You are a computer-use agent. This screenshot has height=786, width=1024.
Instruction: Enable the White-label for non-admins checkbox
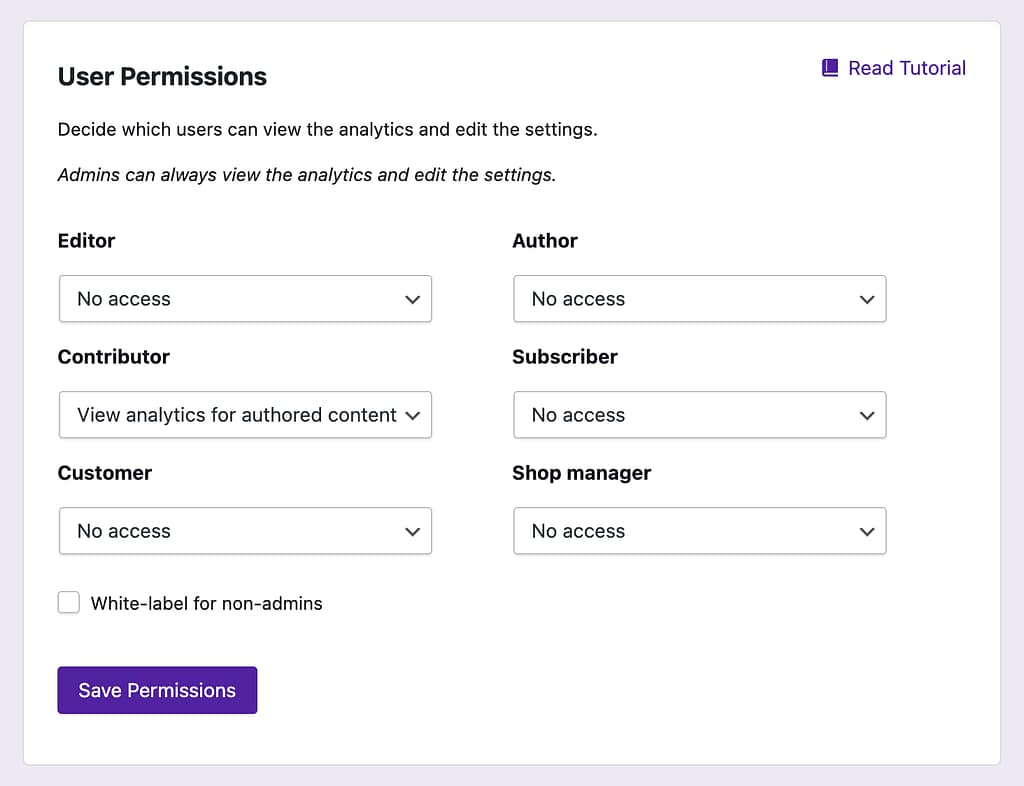click(x=68, y=602)
